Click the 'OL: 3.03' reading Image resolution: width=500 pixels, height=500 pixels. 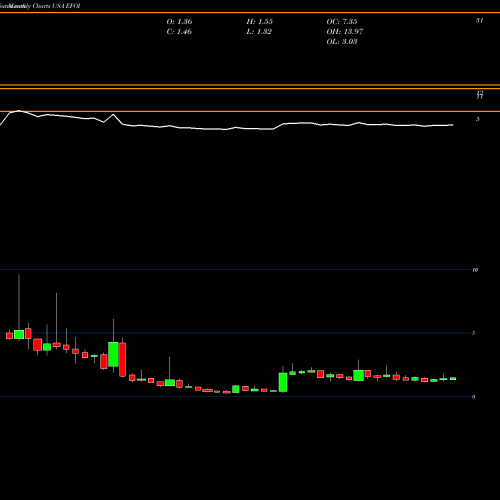(342, 42)
